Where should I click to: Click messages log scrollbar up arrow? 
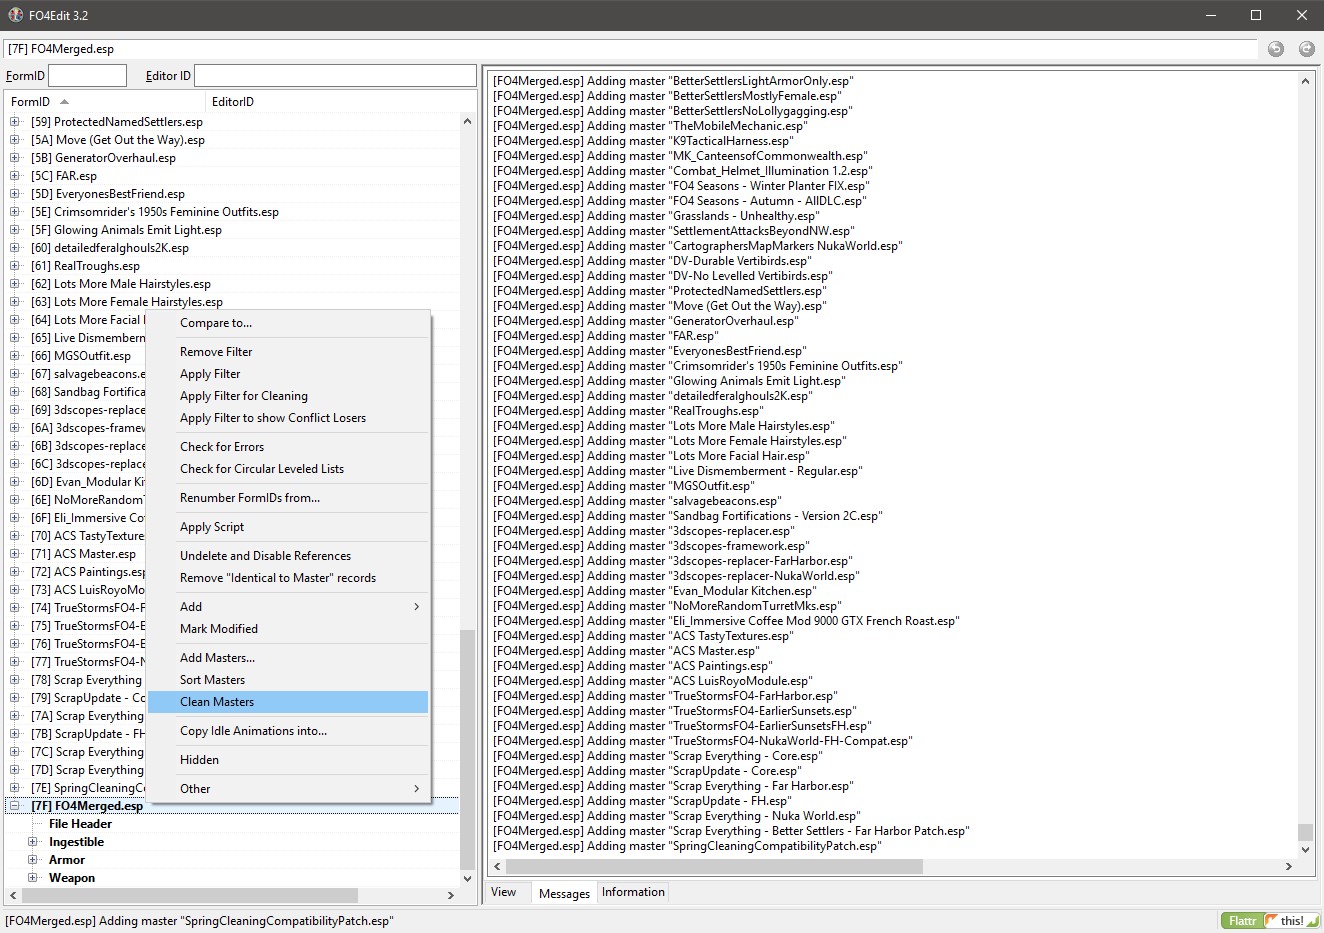1305,81
